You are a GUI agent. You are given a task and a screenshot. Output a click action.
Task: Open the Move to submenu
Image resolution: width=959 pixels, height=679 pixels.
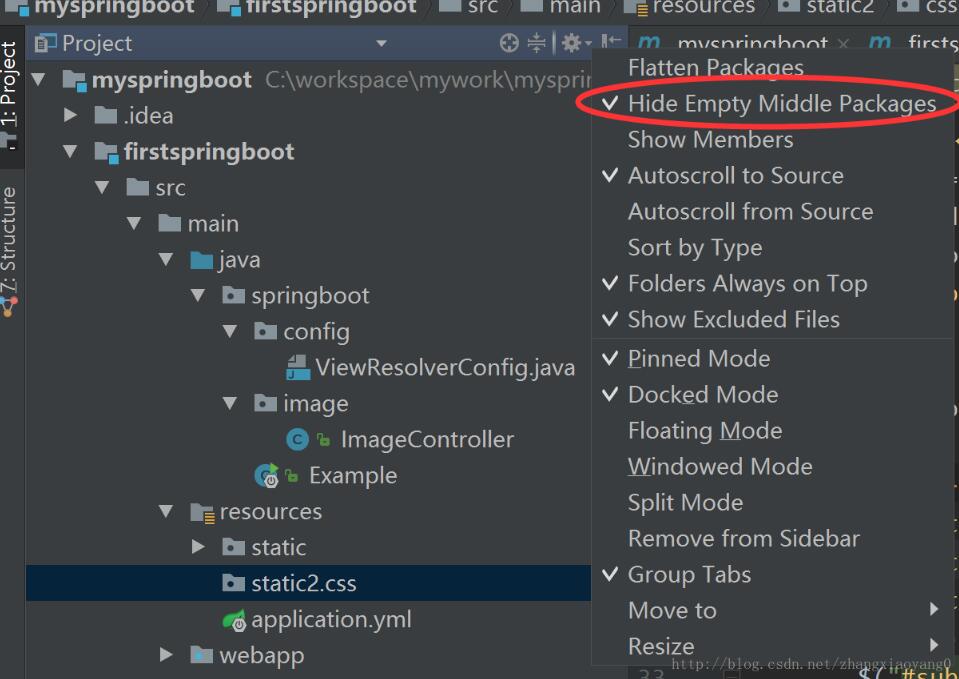click(672, 610)
